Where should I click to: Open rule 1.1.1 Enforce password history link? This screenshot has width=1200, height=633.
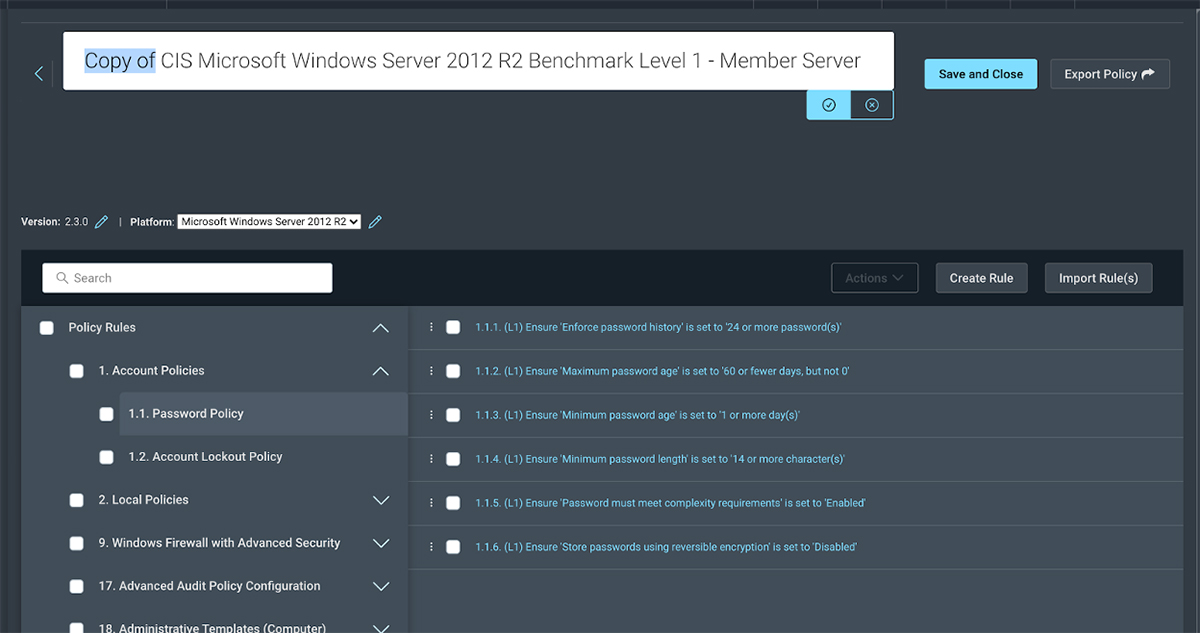(658, 327)
